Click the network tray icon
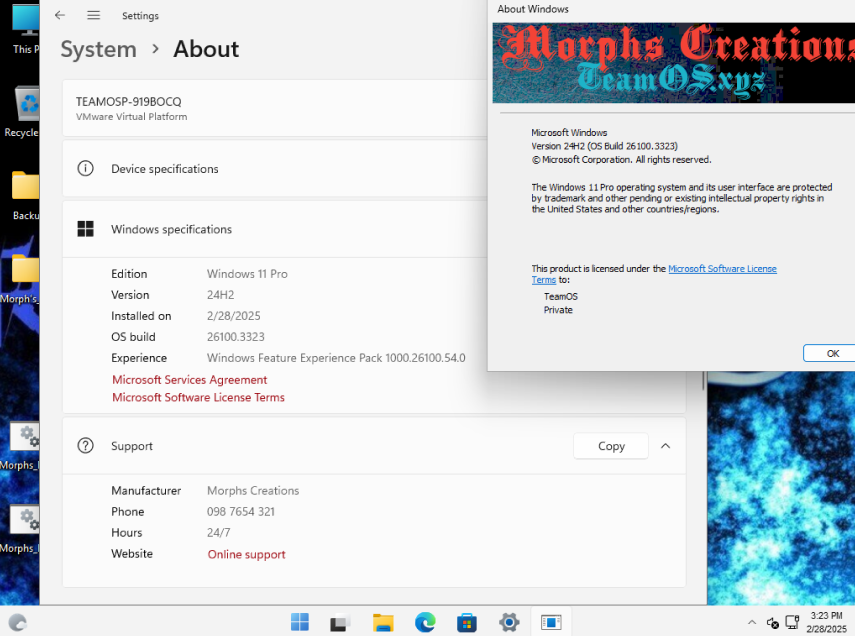 792,622
